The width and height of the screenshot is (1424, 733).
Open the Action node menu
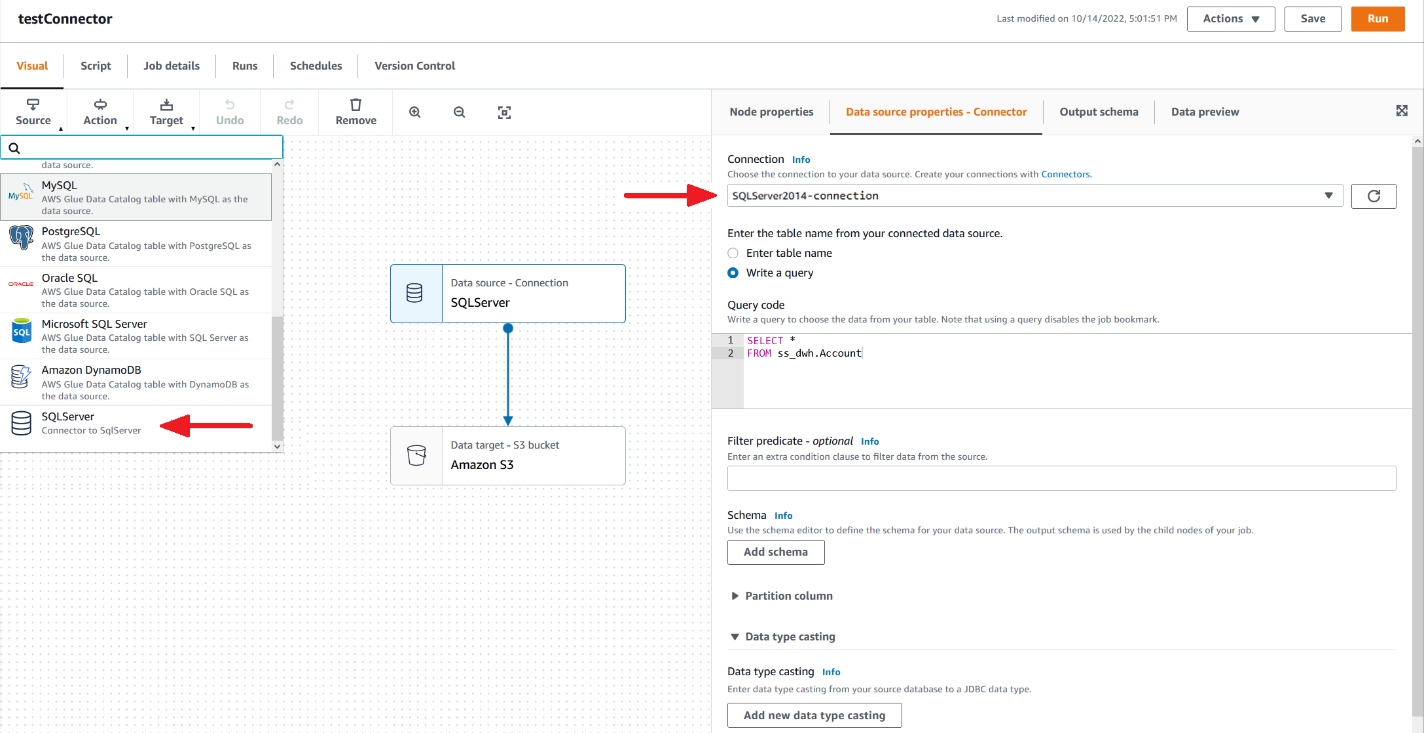[100, 112]
